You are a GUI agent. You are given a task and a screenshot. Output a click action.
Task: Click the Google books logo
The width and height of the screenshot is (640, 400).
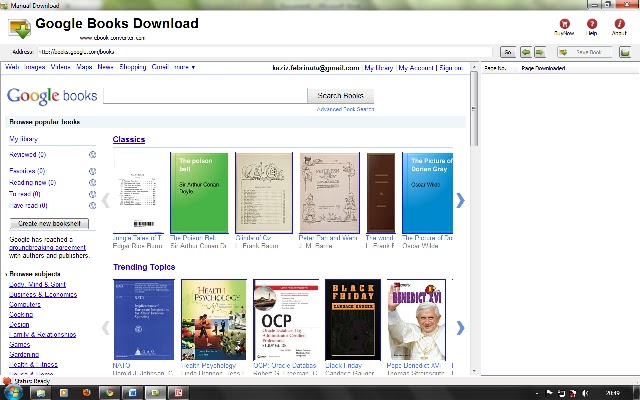click(52, 96)
